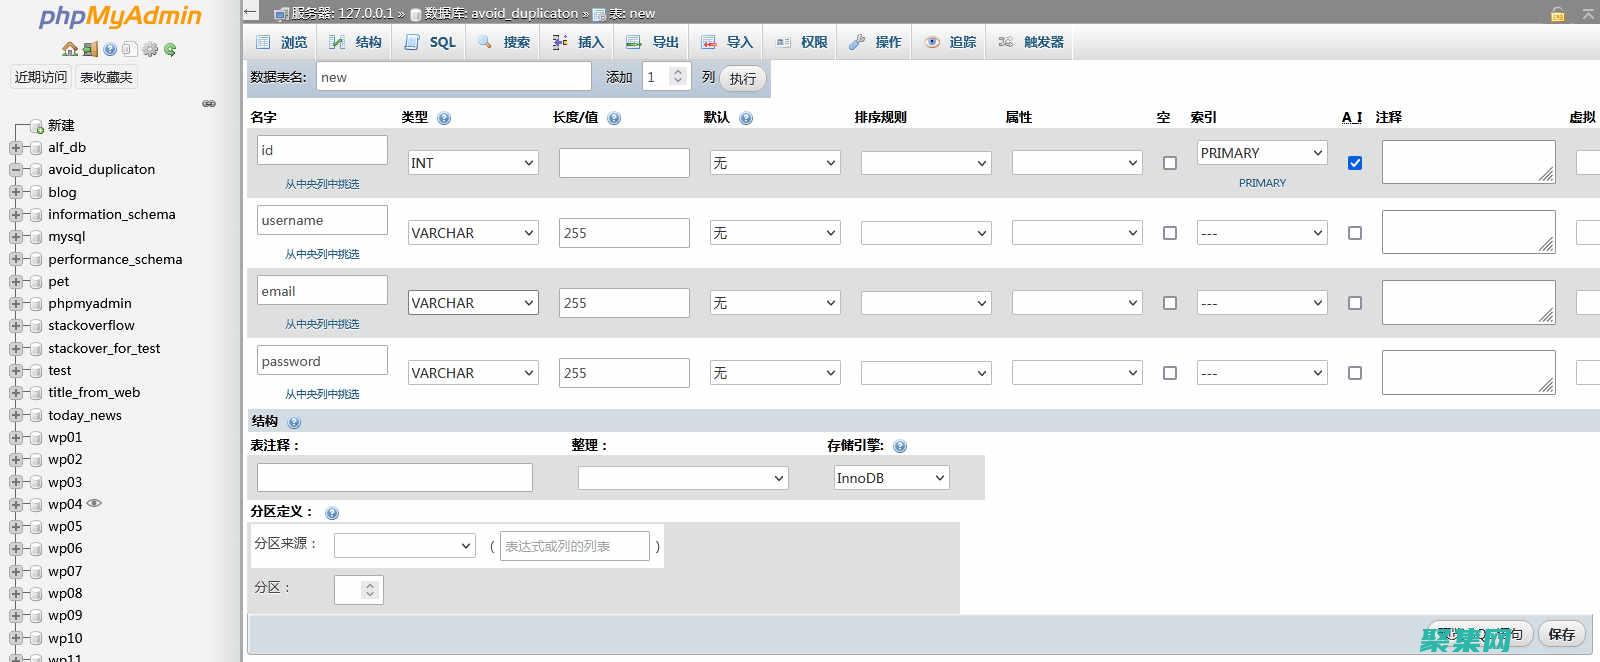1600x662 pixels.
Task: Click the home icon in the sidebar
Action: [69, 49]
